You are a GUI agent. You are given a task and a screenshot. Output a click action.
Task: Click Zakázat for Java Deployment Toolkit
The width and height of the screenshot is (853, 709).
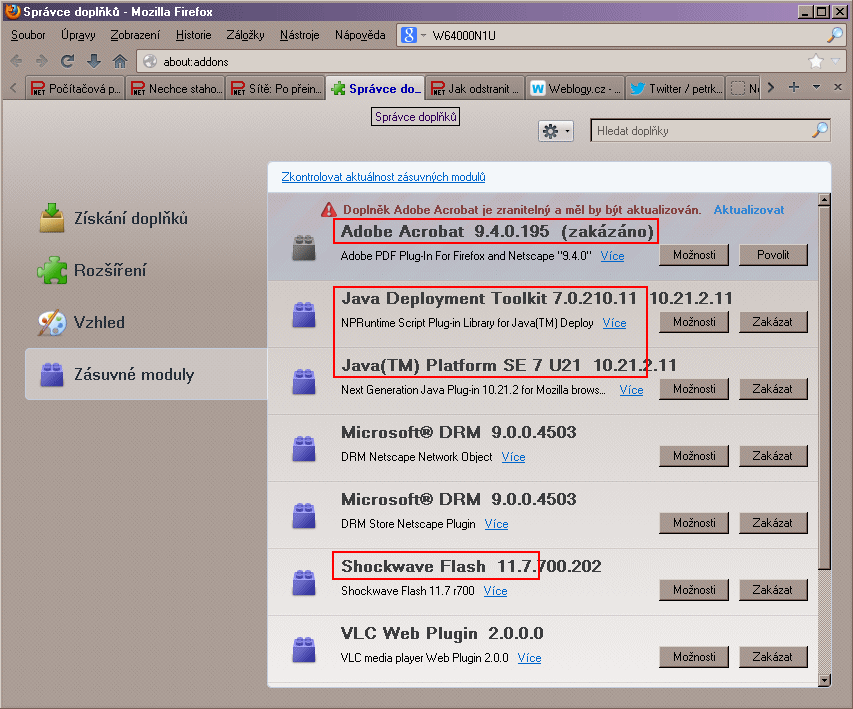(x=773, y=322)
